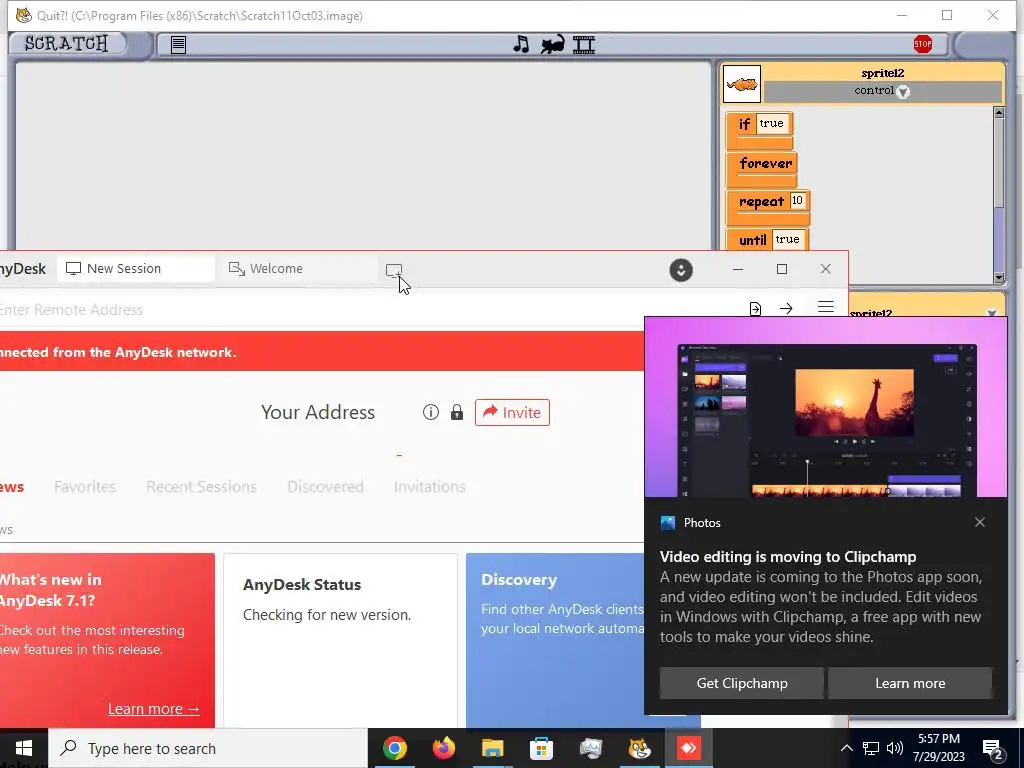Click the Learn more link on What's new card
The width and height of the screenshot is (1024, 768).
(x=153, y=709)
